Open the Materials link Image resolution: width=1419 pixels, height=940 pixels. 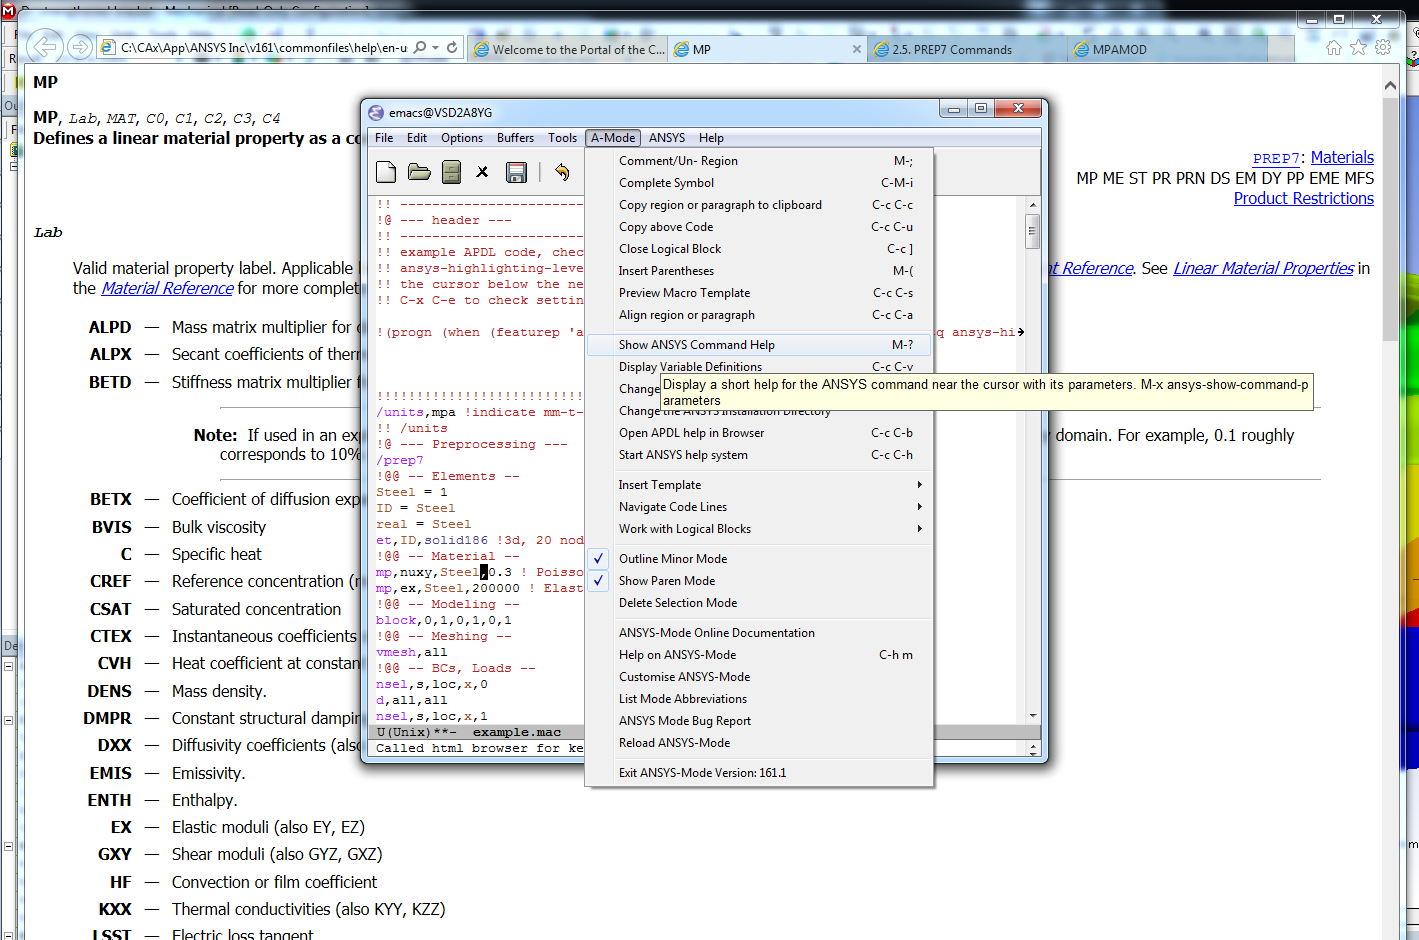1342,157
